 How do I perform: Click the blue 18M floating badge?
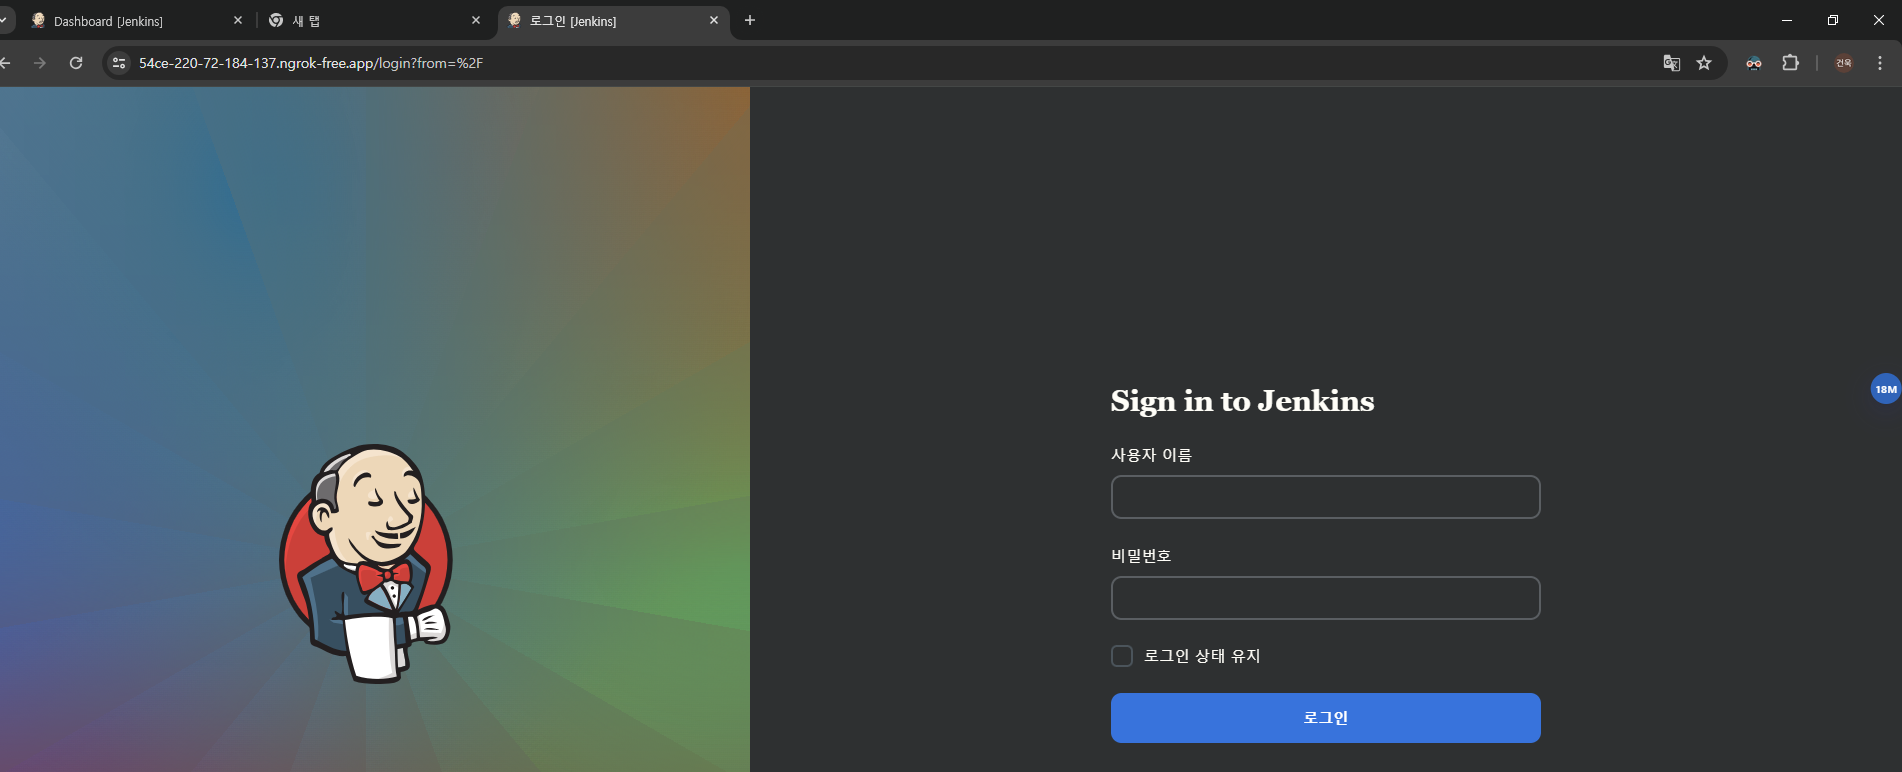[x=1886, y=389]
